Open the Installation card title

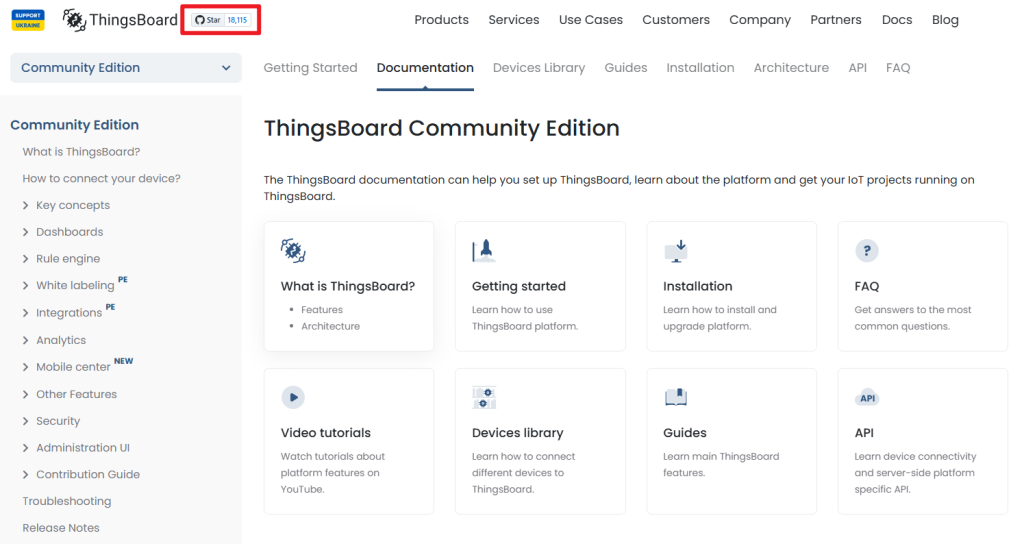[x=697, y=286]
